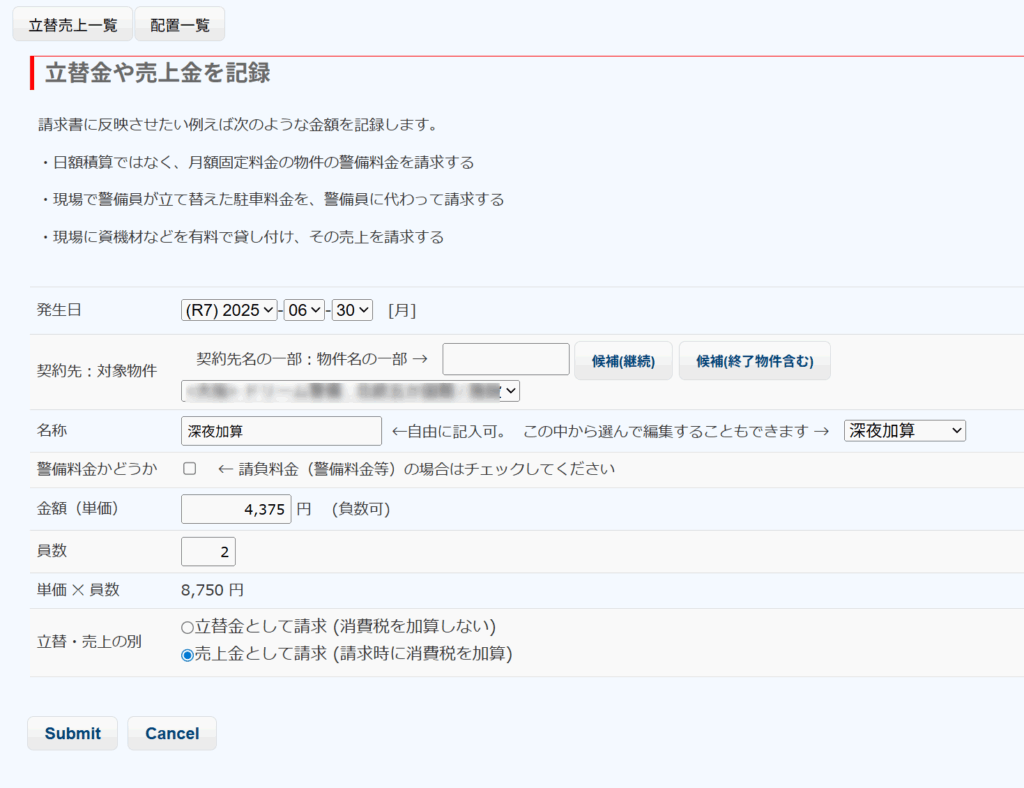Choose the 売上金として請求 radio button
The image size is (1024, 788).
[187, 655]
